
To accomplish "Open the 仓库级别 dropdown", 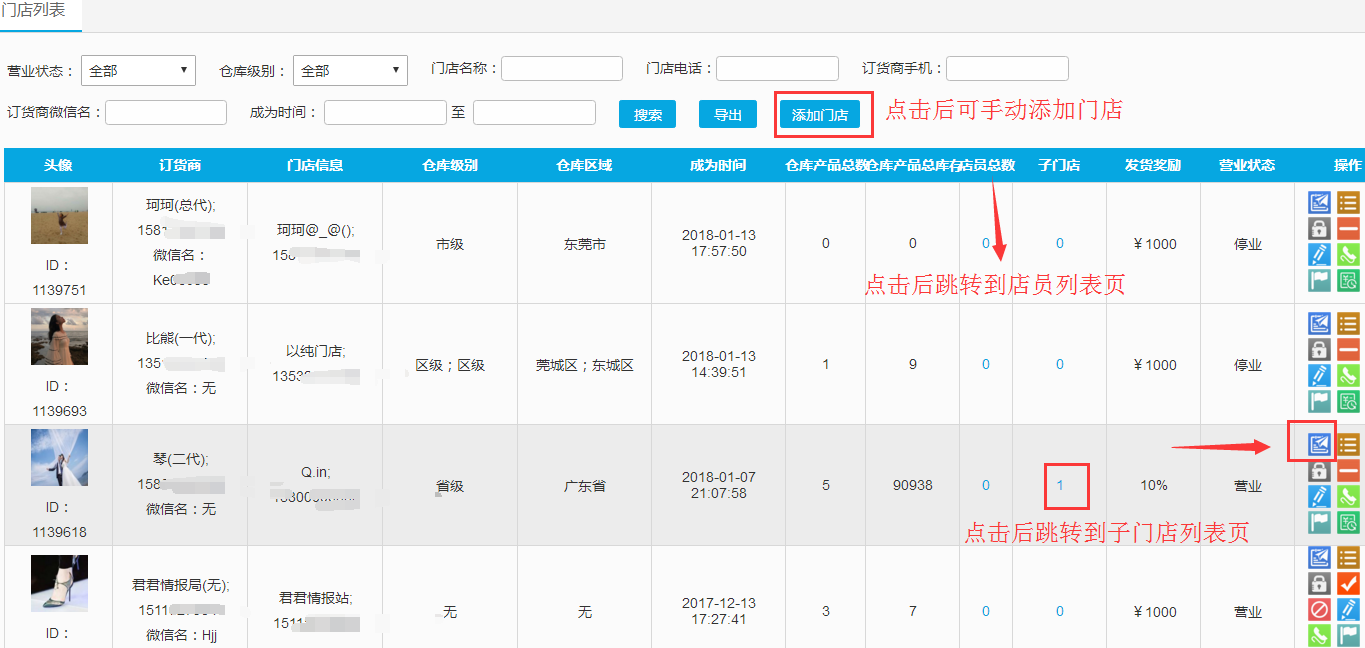I will click(350, 71).
